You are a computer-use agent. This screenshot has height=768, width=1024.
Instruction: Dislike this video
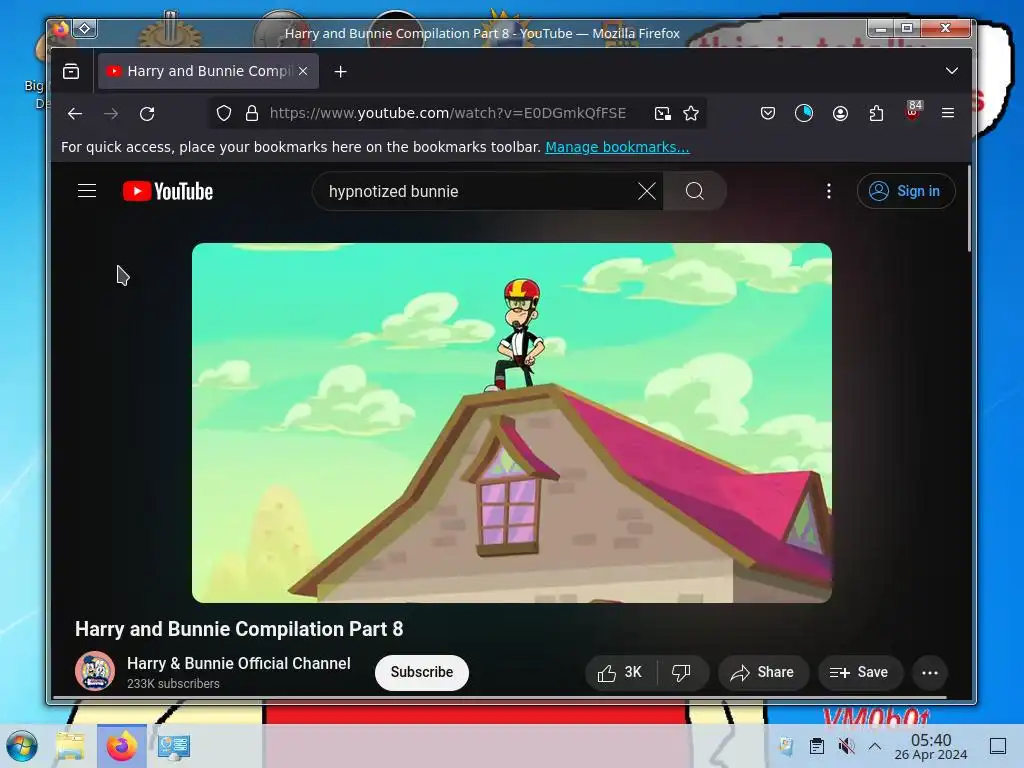point(682,673)
